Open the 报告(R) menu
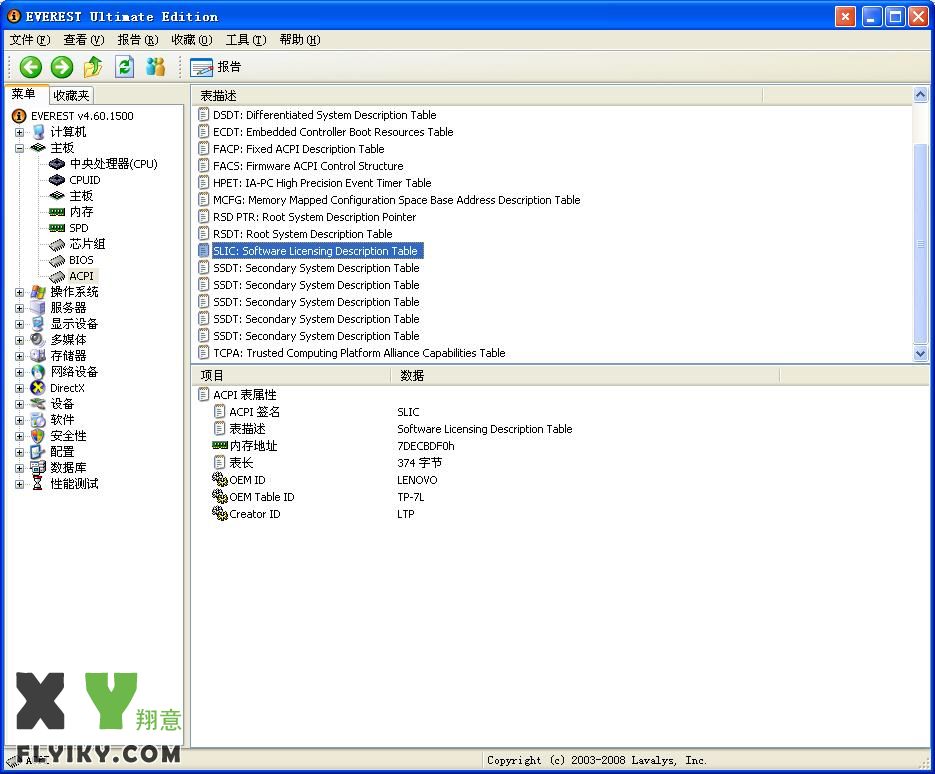This screenshot has width=935, height=774. (138, 40)
